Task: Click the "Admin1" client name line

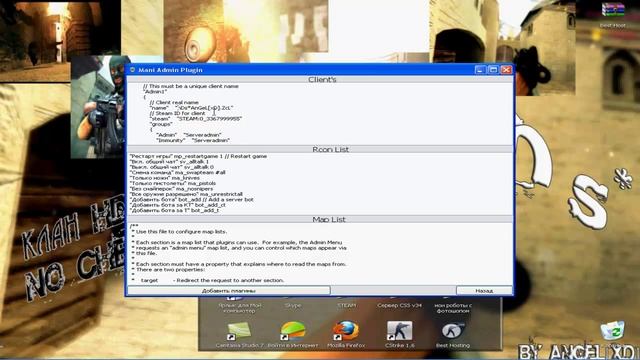Action: pos(156,92)
